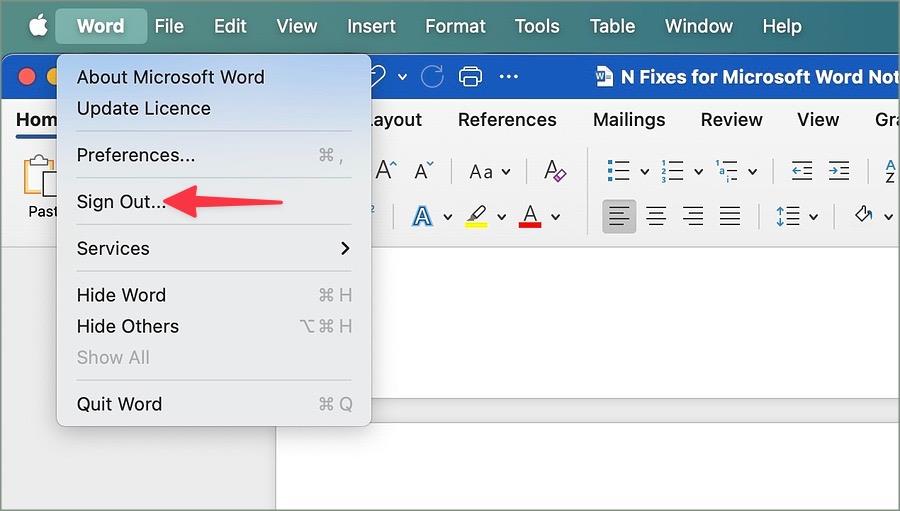Image resolution: width=900 pixels, height=511 pixels.
Task: Switch to the Mailings ribbon tab
Action: click(629, 119)
